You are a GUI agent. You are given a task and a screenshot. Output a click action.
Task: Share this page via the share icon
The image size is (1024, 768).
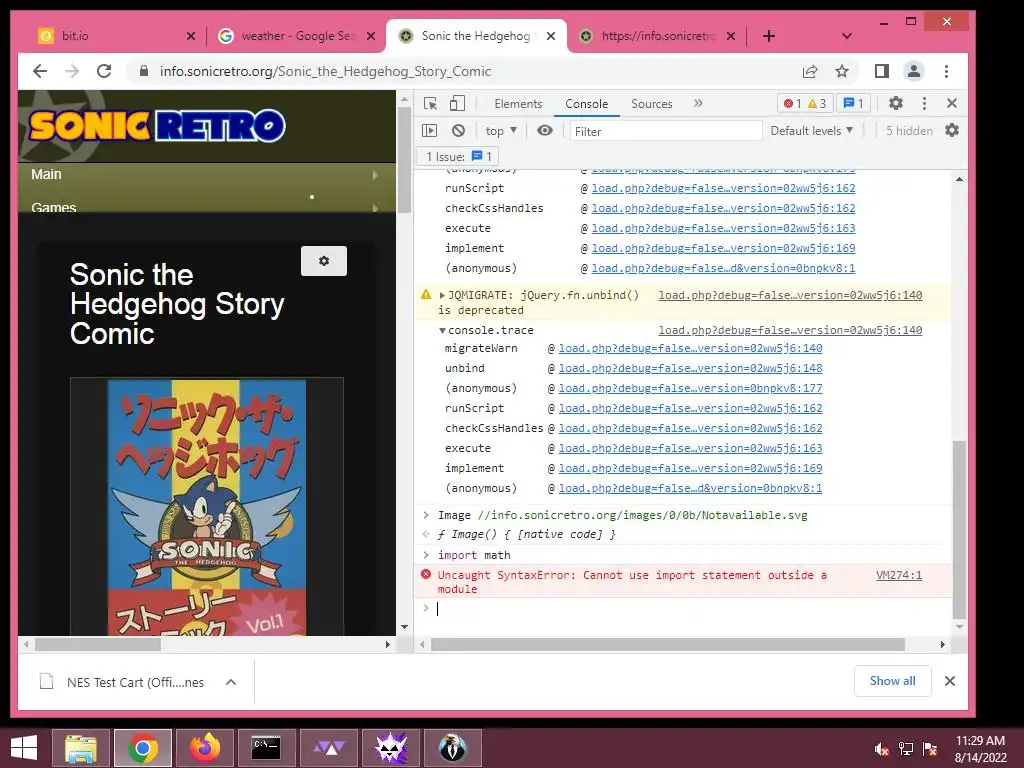tap(810, 71)
